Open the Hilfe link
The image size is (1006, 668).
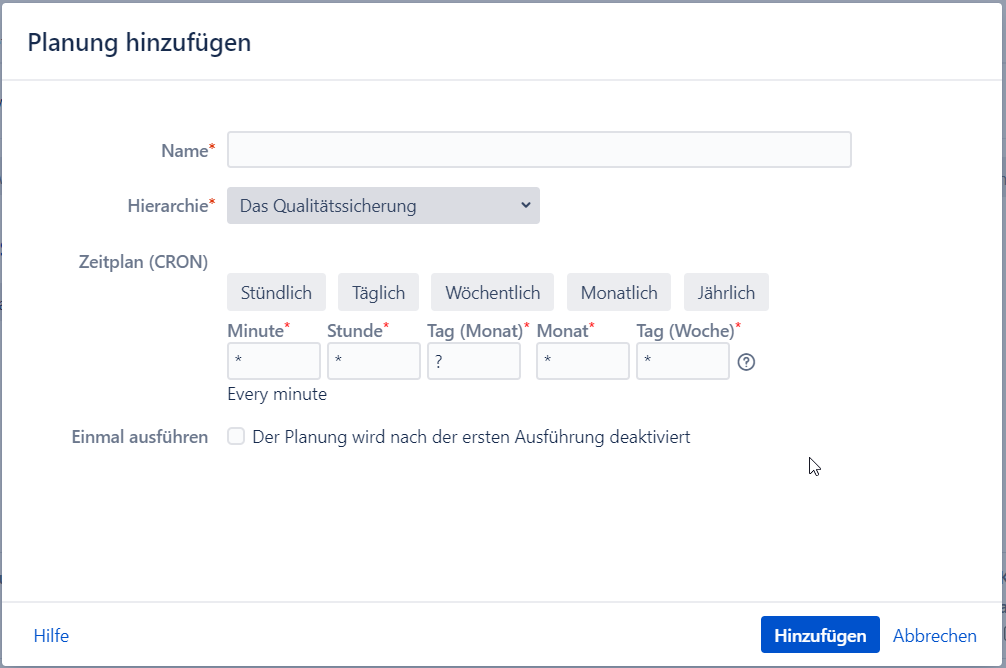[x=51, y=636]
